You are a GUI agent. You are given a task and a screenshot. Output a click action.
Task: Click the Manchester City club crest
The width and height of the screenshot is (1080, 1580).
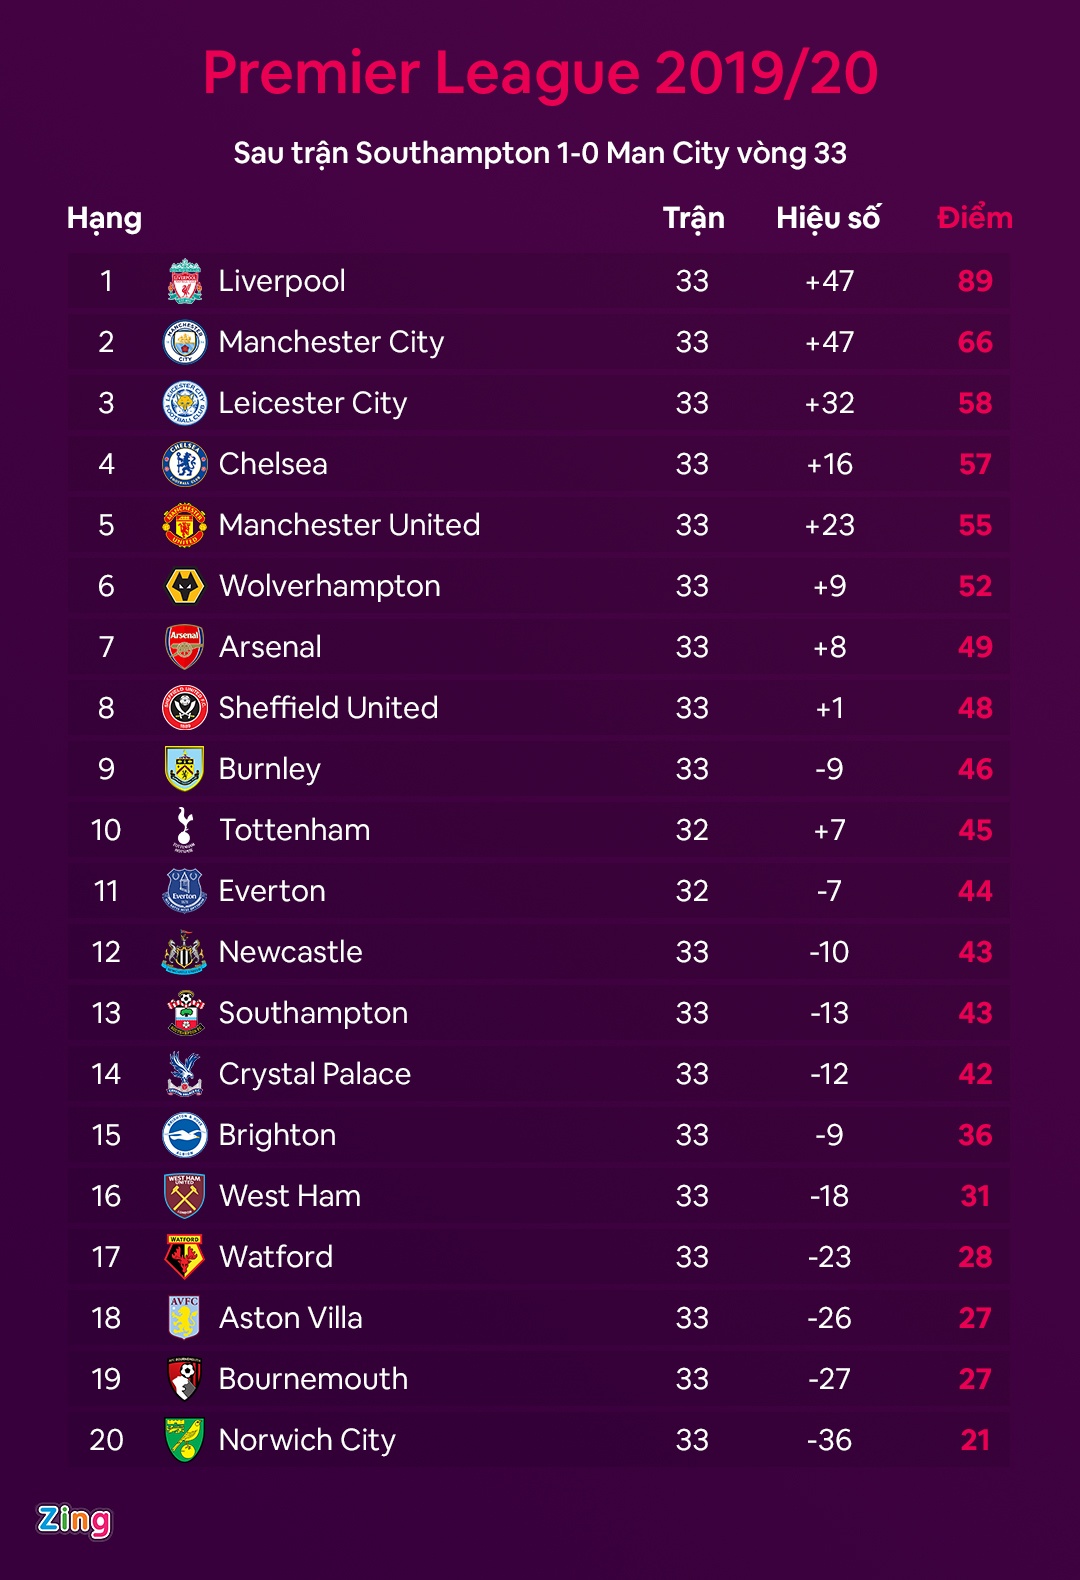coord(185,342)
